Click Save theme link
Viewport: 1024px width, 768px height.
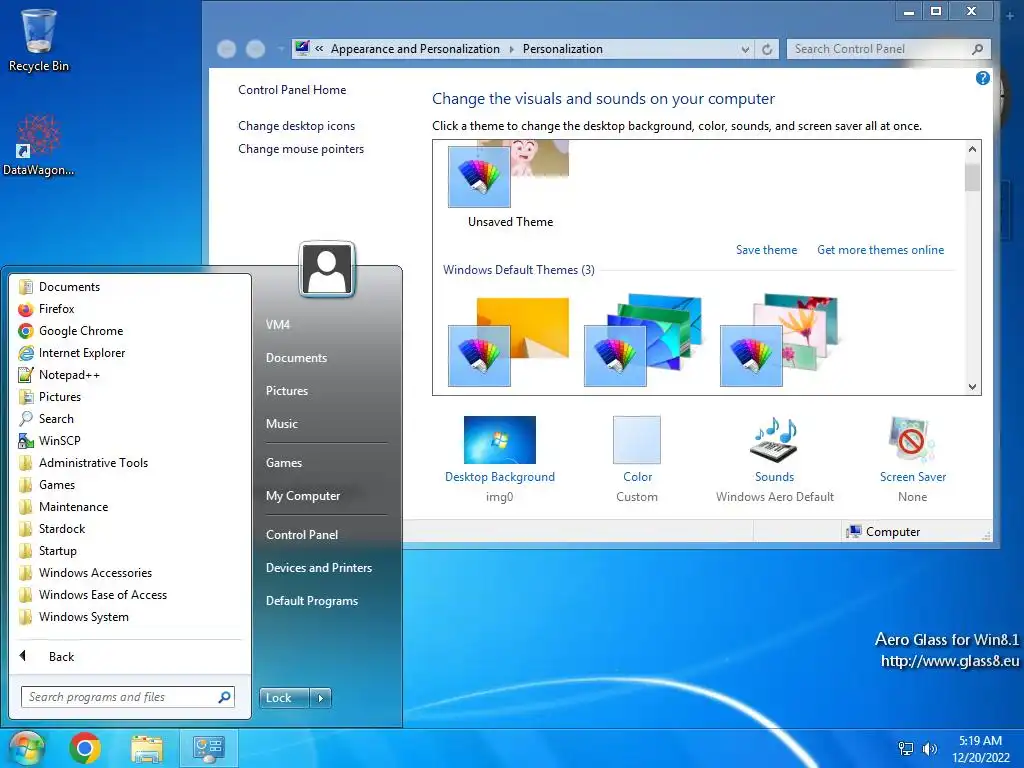click(x=766, y=250)
